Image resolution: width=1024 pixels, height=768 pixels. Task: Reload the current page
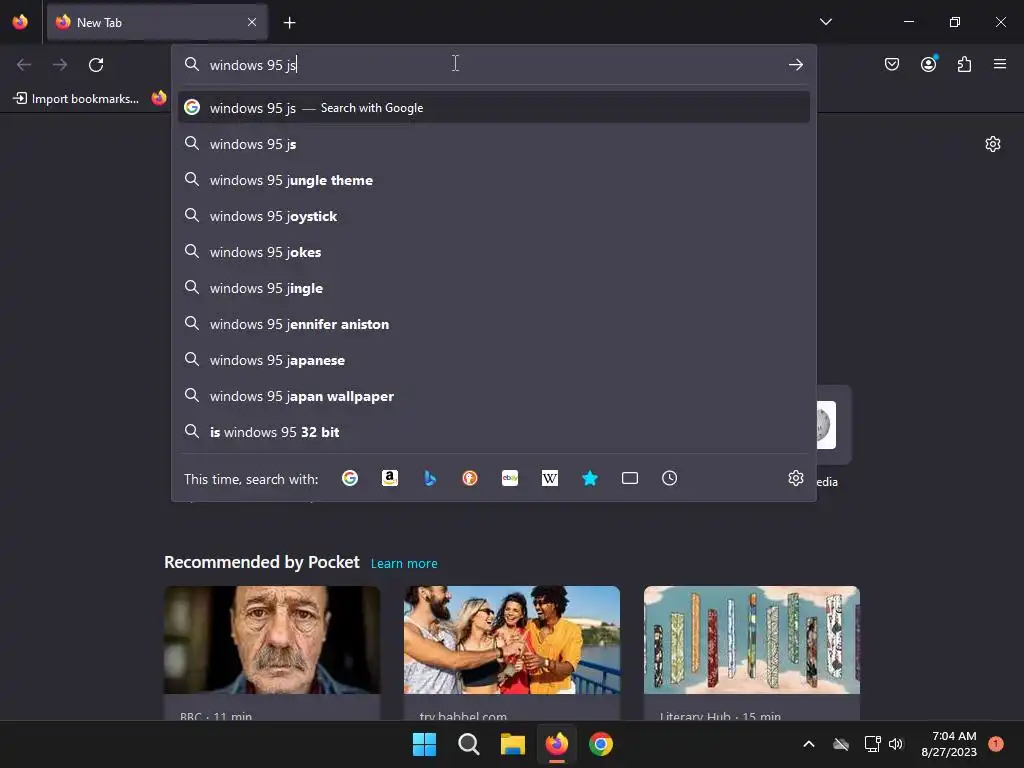(x=96, y=65)
